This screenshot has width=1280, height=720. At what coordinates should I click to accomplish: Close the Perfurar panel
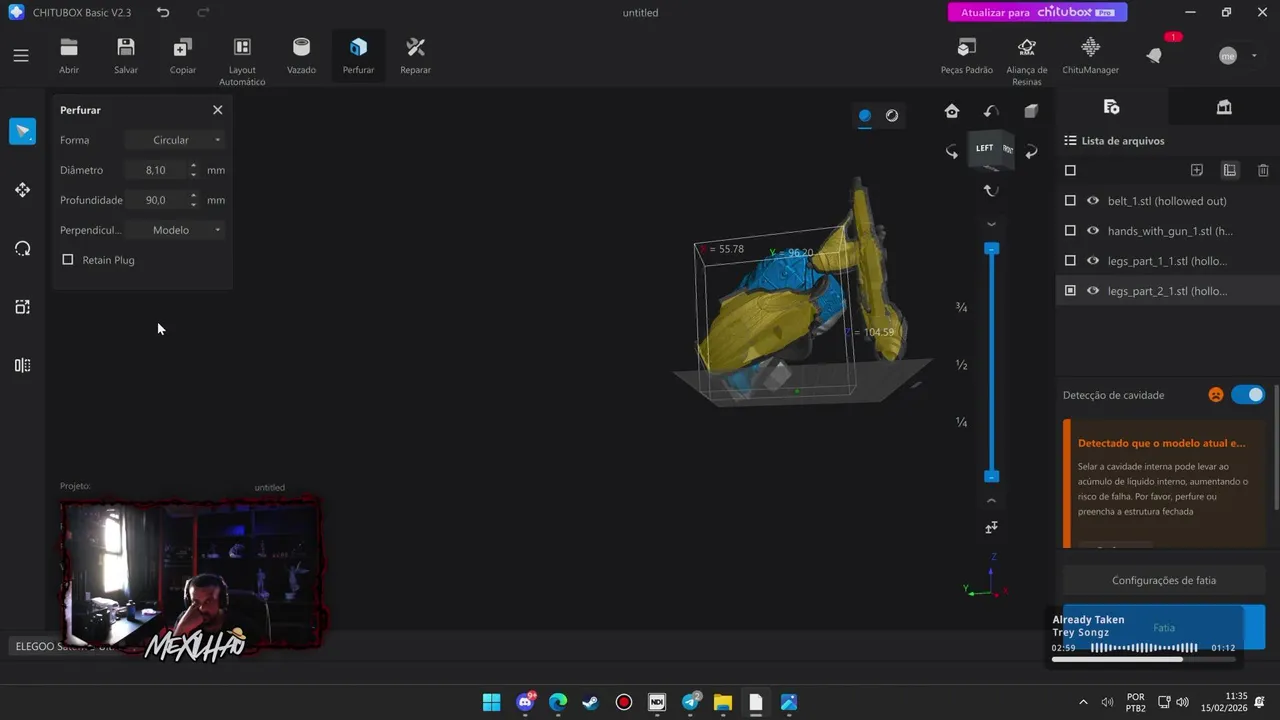(217, 110)
